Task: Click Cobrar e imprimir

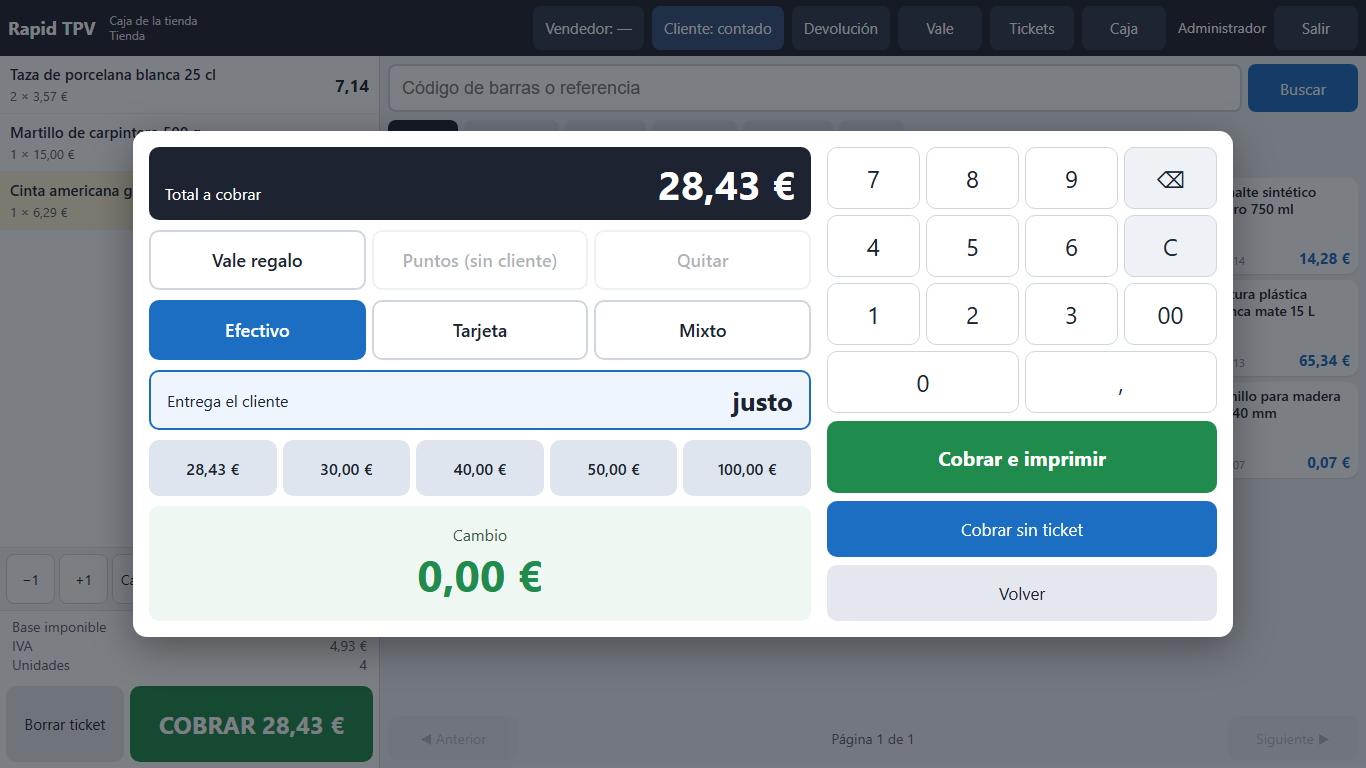Action: pos(1022,457)
